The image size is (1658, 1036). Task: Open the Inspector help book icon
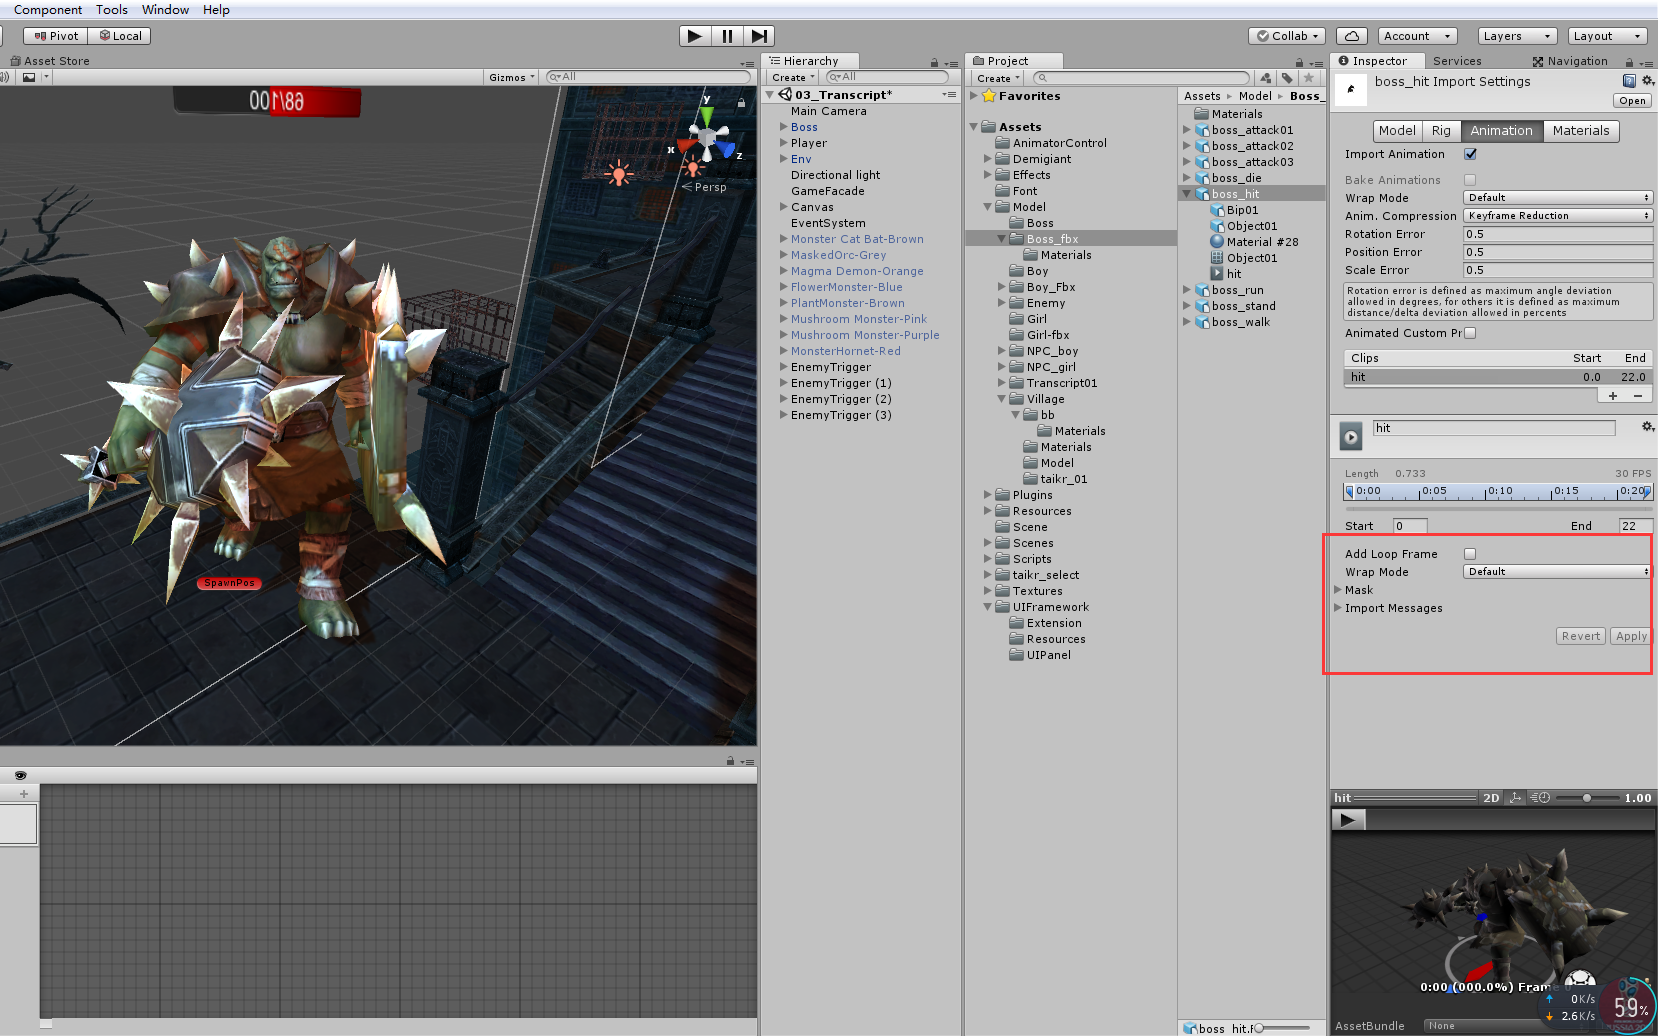[x=1629, y=81]
